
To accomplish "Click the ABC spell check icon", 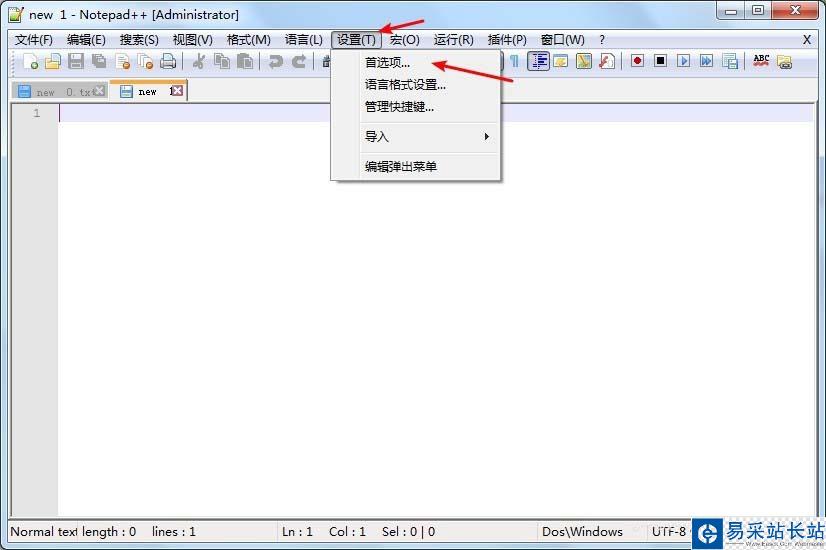I will click(761, 61).
